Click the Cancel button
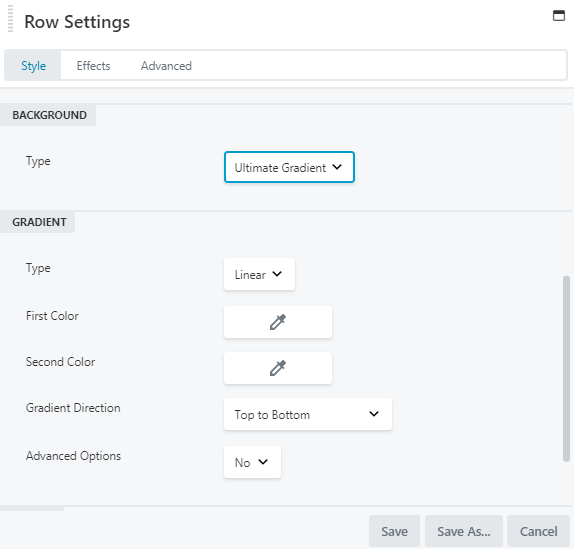The height and width of the screenshot is (549, 574). tap(538, 531)
